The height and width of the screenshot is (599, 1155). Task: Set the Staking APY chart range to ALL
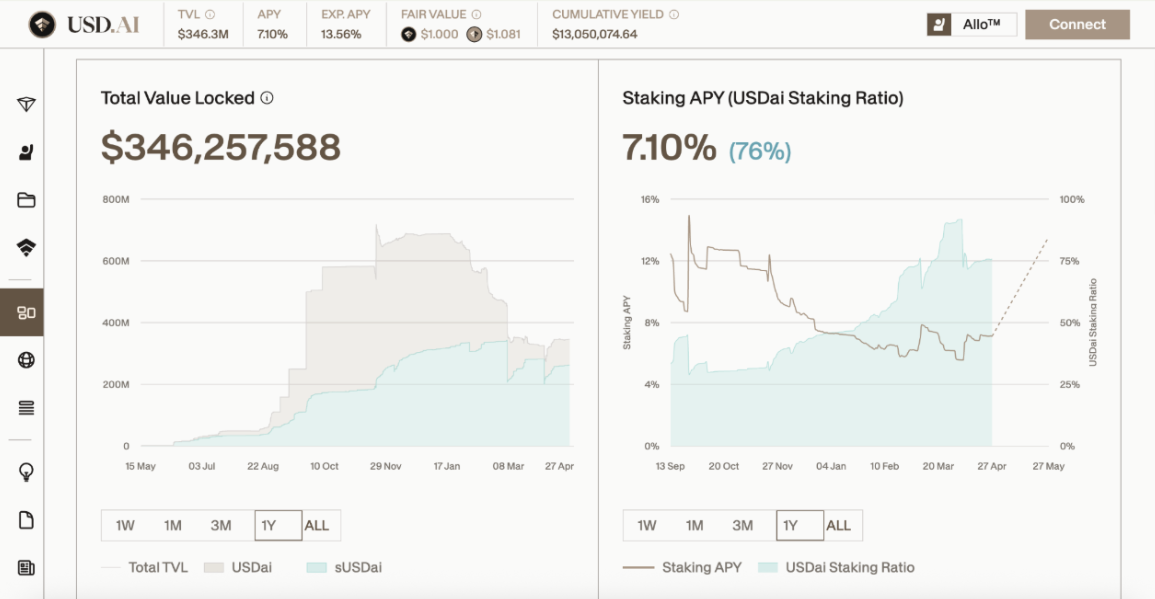[x=839, y=525]
